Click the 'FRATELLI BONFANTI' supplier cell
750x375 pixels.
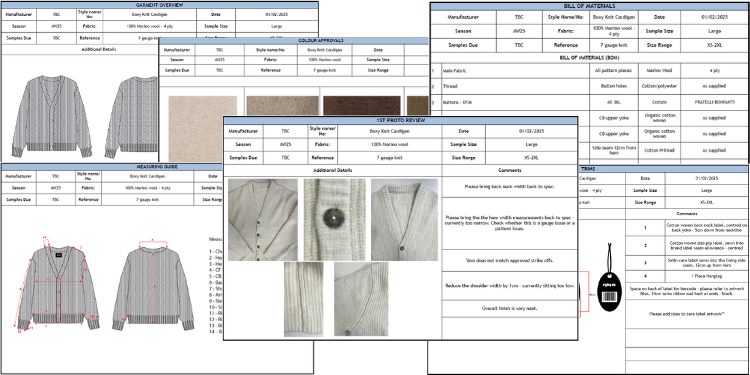(714, 102)
